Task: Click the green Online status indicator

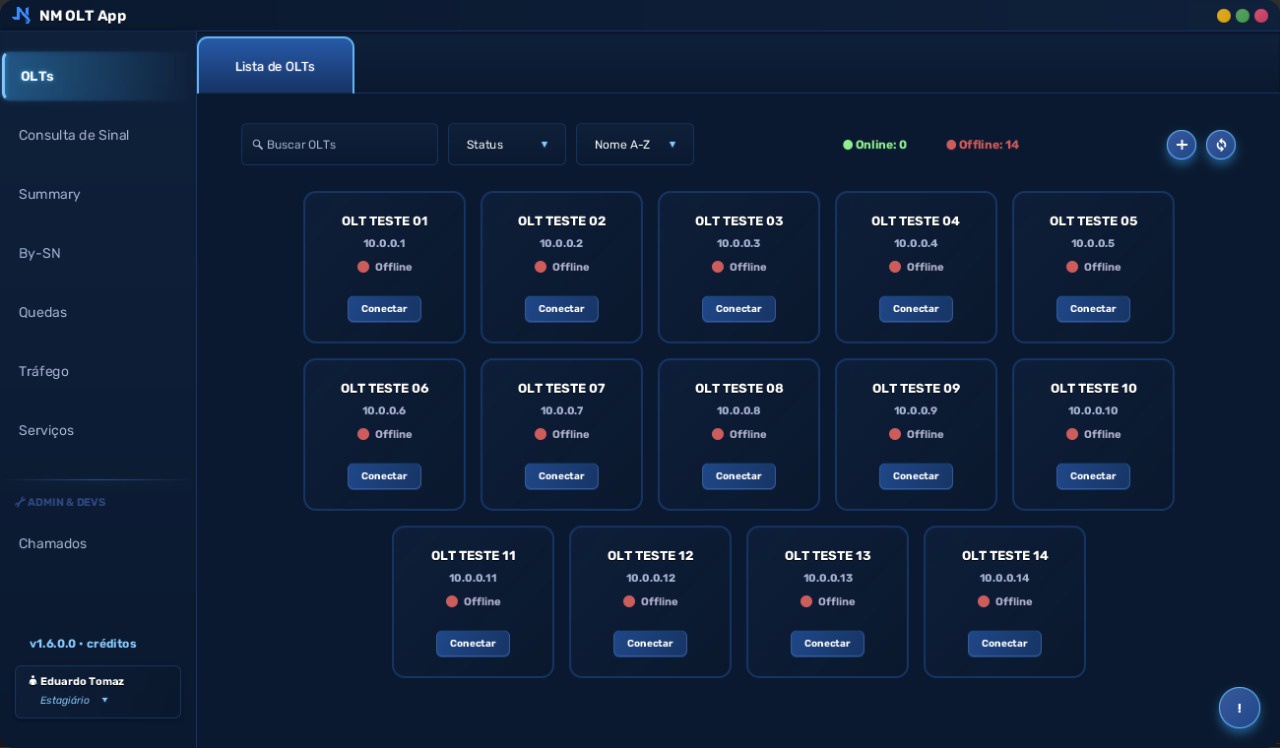Action: (x=875, y=145)
